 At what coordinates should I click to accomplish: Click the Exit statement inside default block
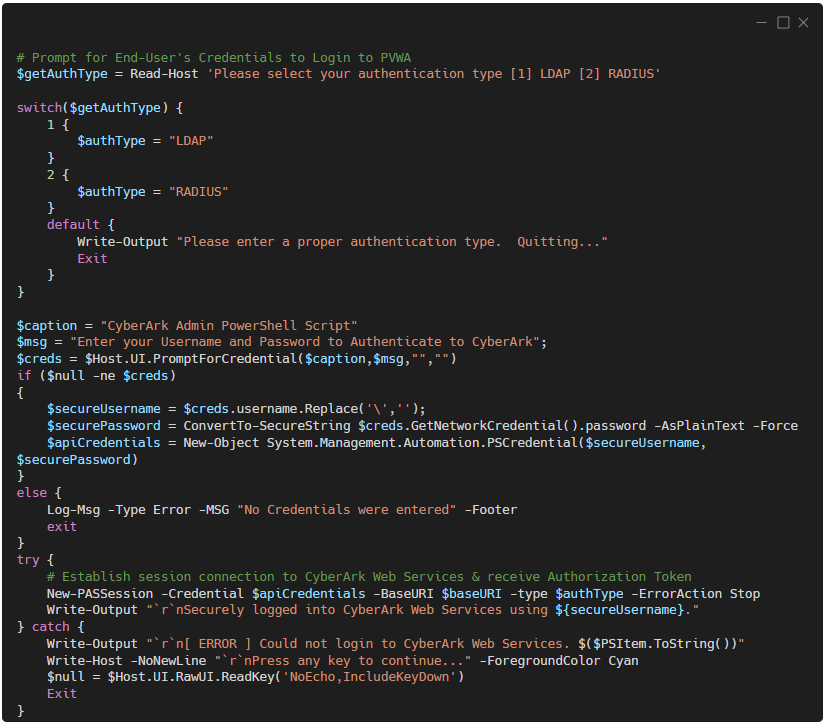pos(91,258)
